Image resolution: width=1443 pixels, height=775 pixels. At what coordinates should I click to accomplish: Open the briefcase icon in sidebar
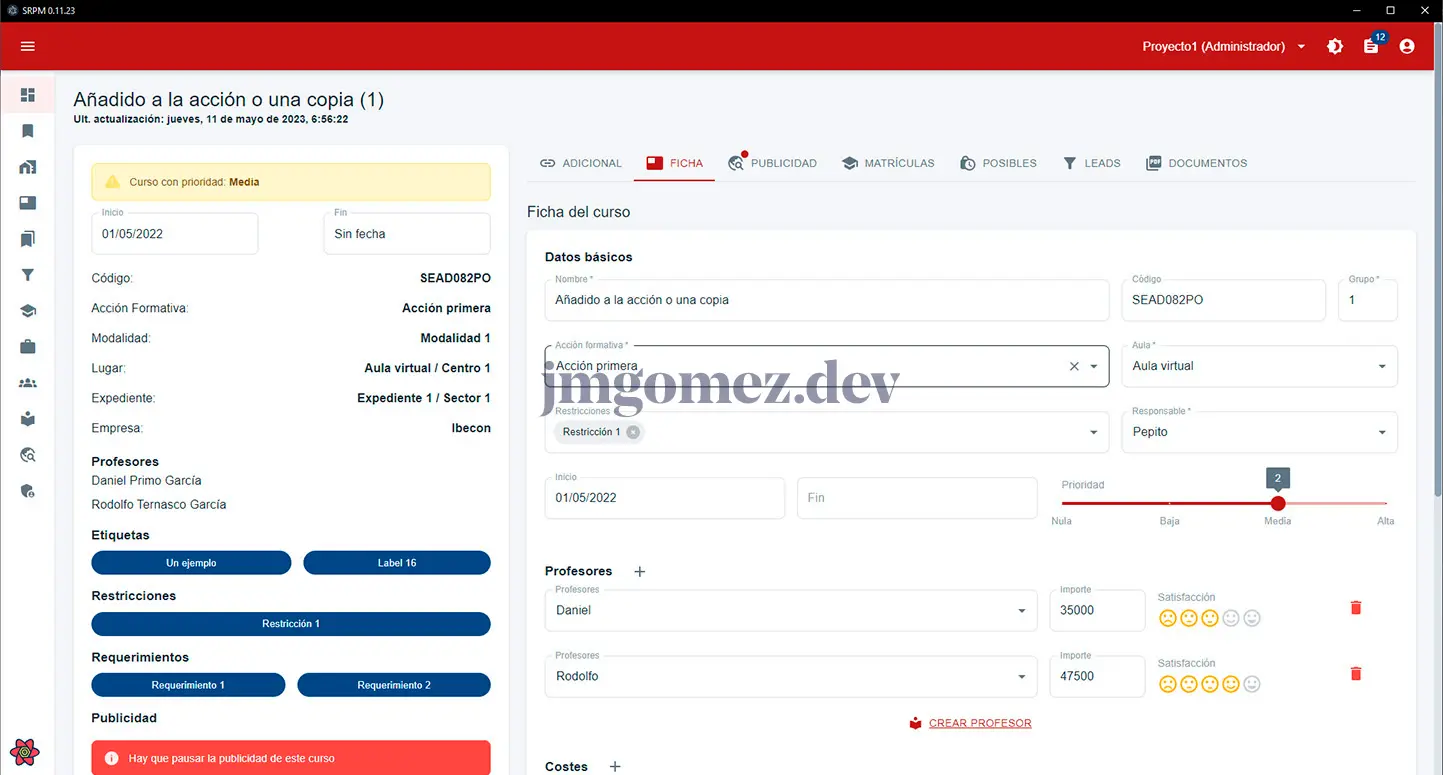[28, 347]
